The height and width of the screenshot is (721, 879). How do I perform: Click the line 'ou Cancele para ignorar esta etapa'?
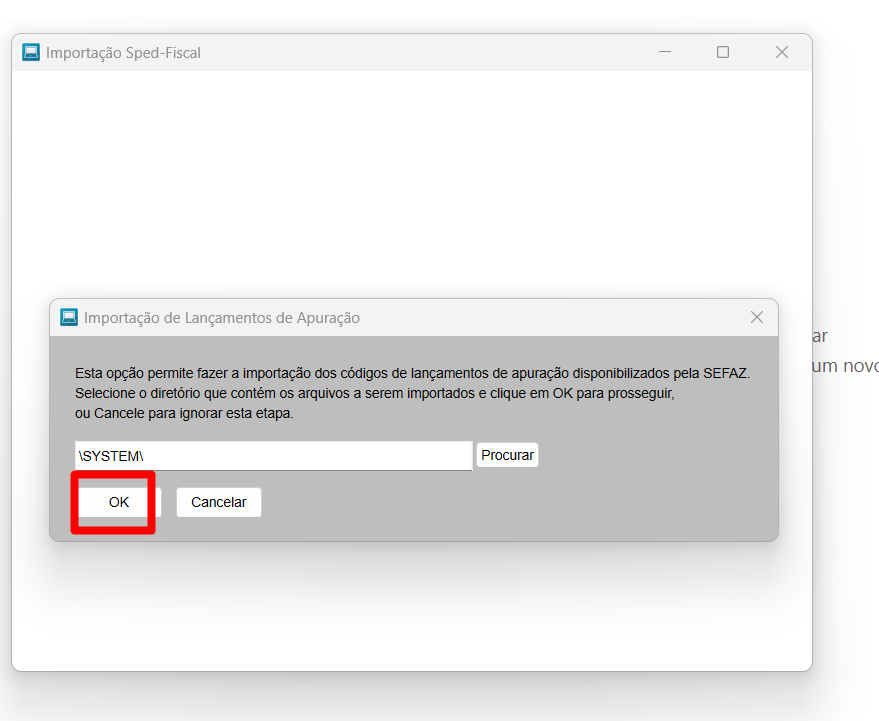[184, 413]
